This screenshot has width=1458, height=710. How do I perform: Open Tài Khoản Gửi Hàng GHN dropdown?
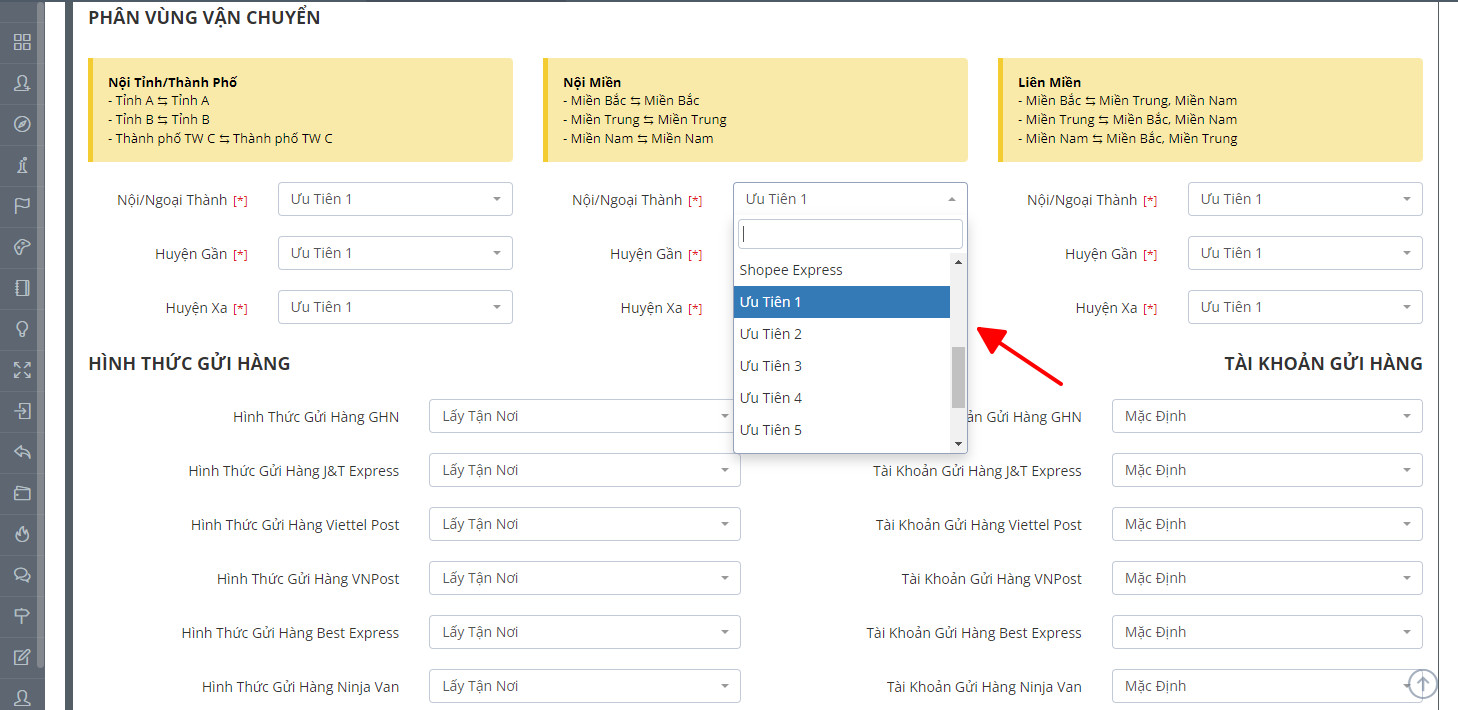tap(1267, 416)
